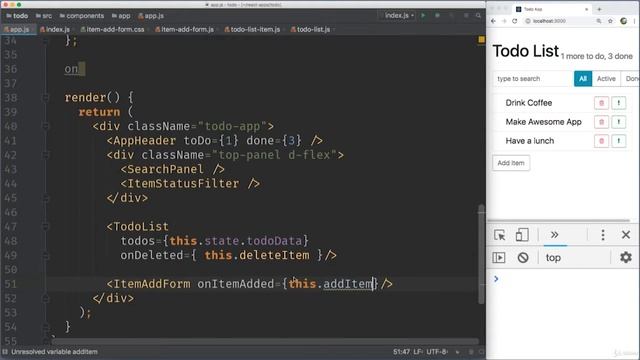The image size is (640, 360).
Task: Open IDE search everywhere magnifier icon
Action: (478, 16)
